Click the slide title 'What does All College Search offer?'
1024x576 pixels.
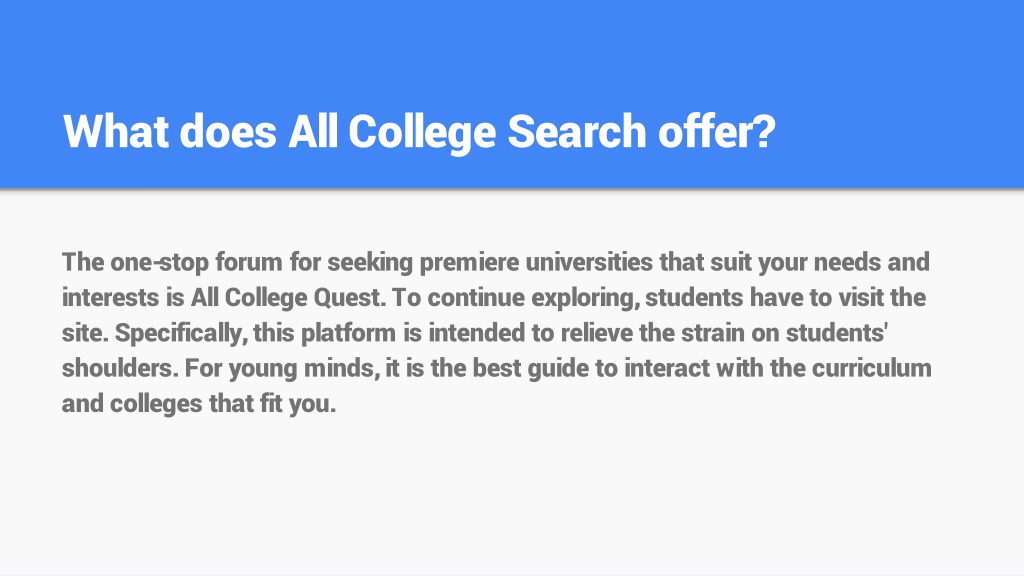[x=419, y=132]
